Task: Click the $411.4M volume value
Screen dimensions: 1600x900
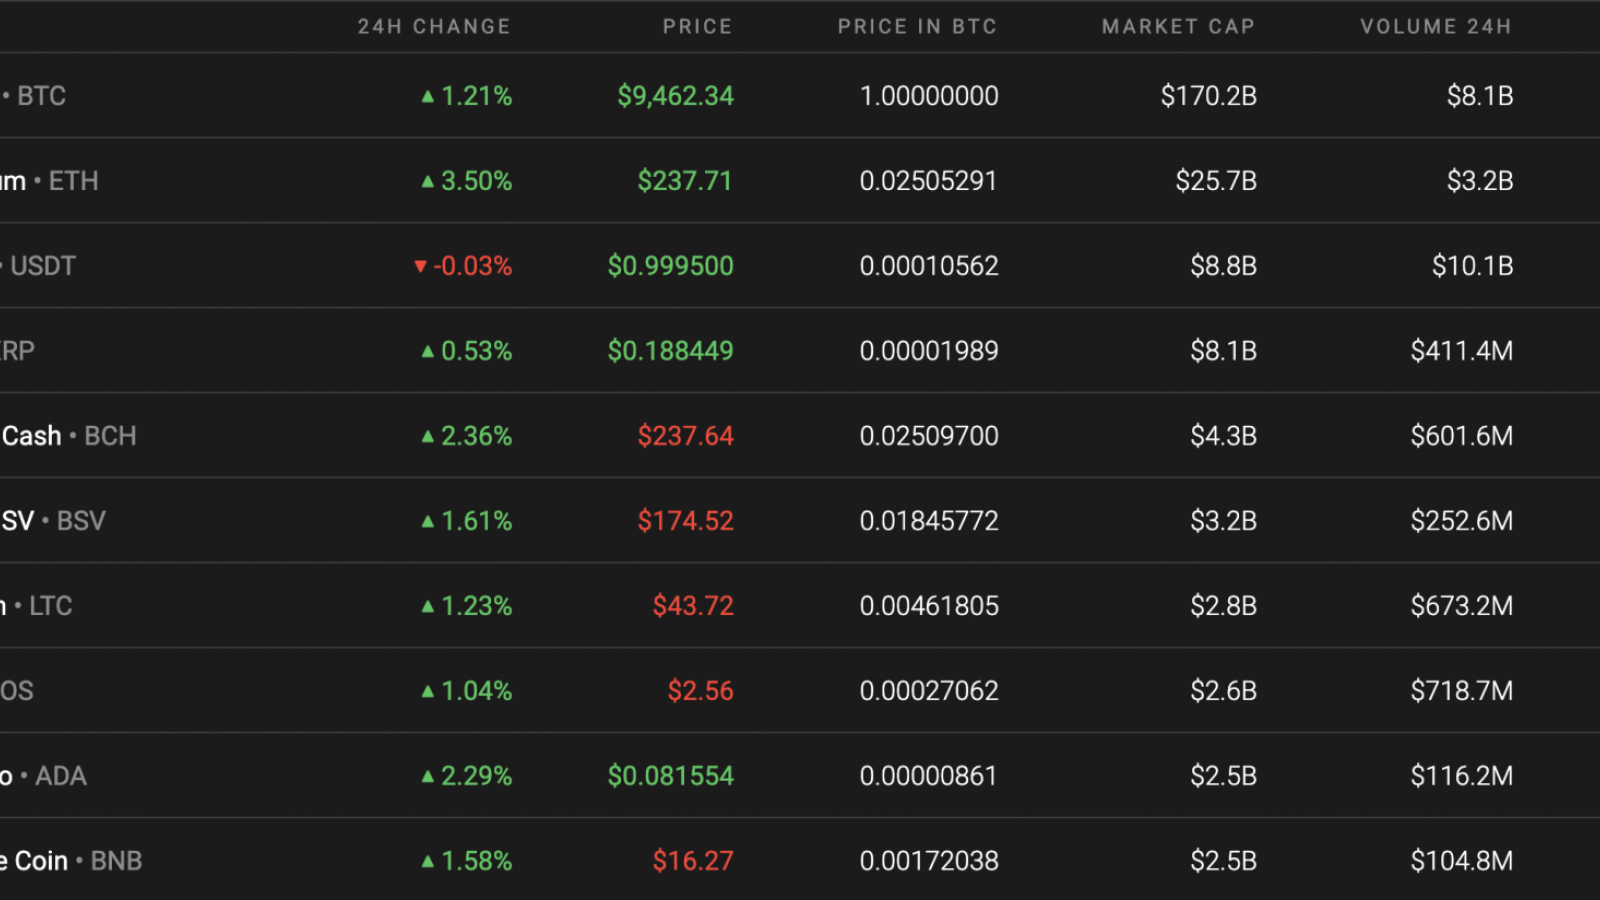Action: pyautogui.click(x=1461, y=351)
